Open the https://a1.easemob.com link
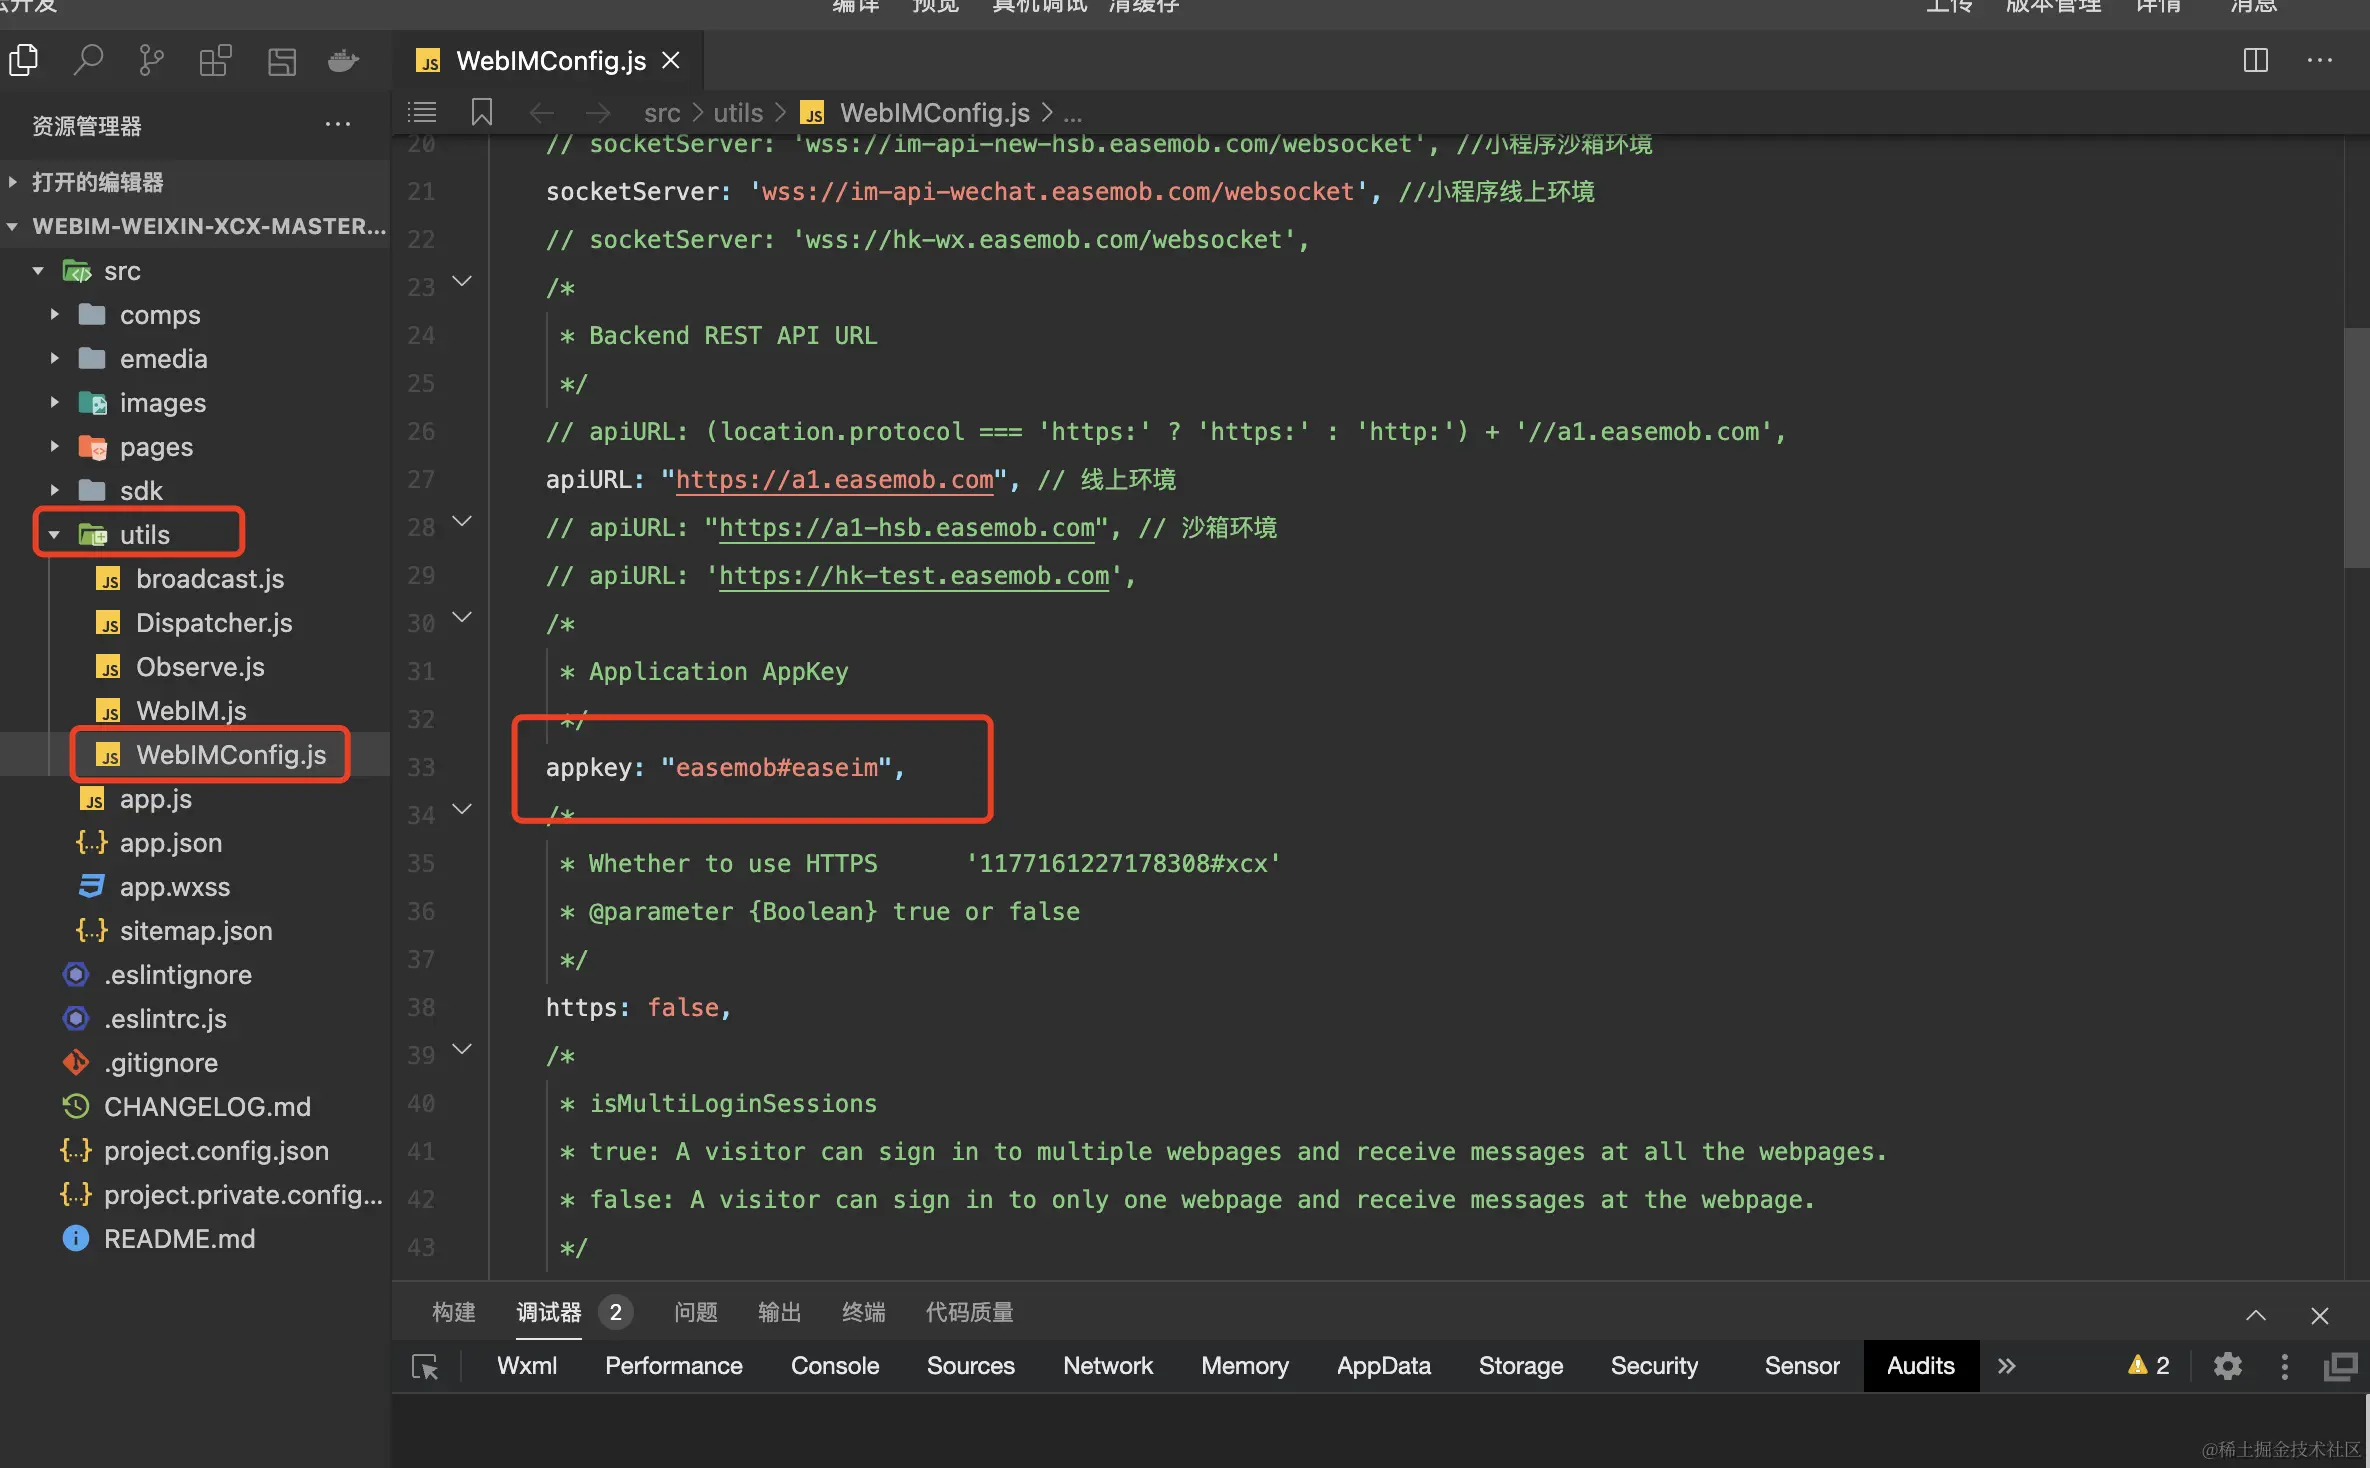Image resolution: width=2370 pixels, height=1468 pixels. click(x=835, y=480)
